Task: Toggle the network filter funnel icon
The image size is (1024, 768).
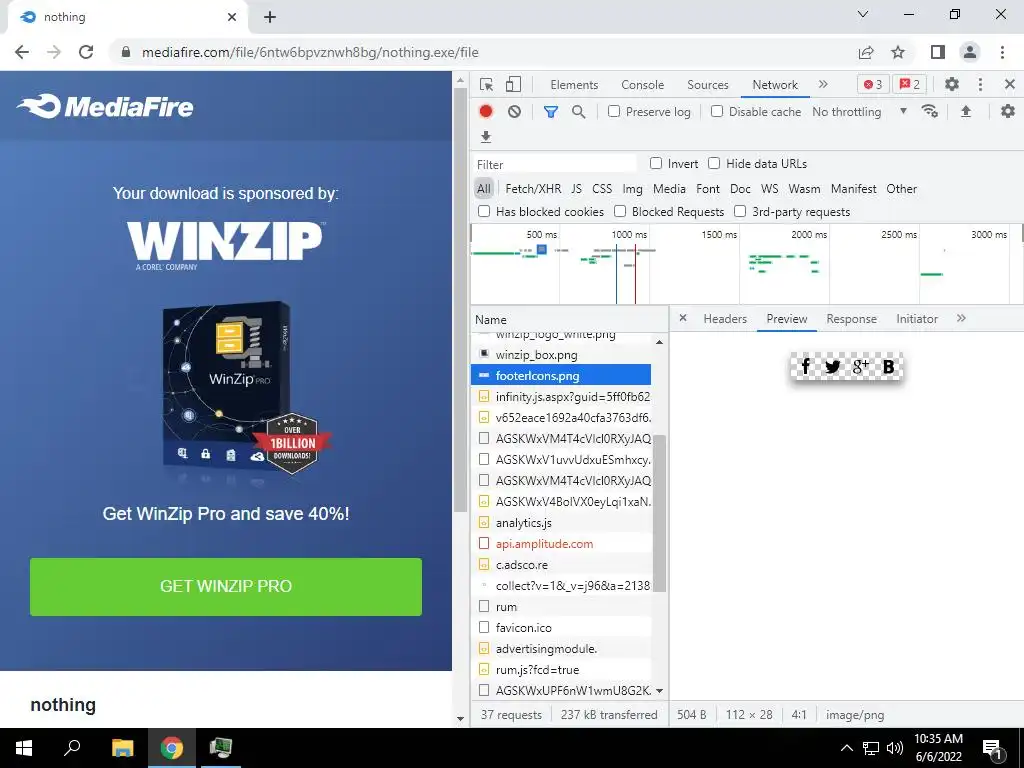Action: tap(551, 112)
